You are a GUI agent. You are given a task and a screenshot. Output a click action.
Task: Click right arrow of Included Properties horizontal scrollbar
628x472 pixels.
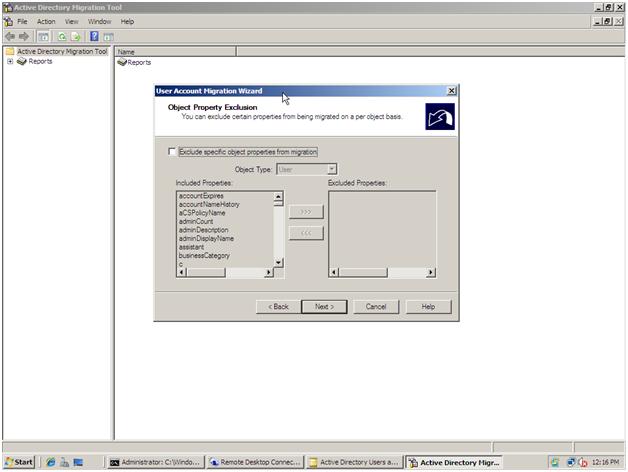269,272
